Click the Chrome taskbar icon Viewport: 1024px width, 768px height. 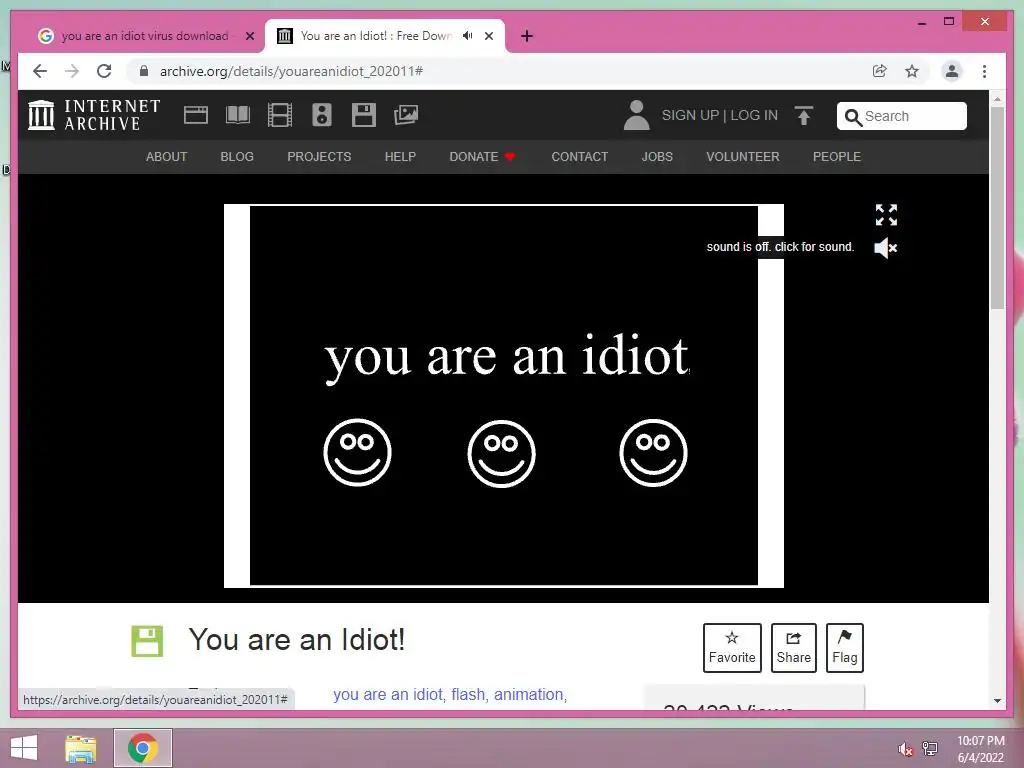pos(143,748)
